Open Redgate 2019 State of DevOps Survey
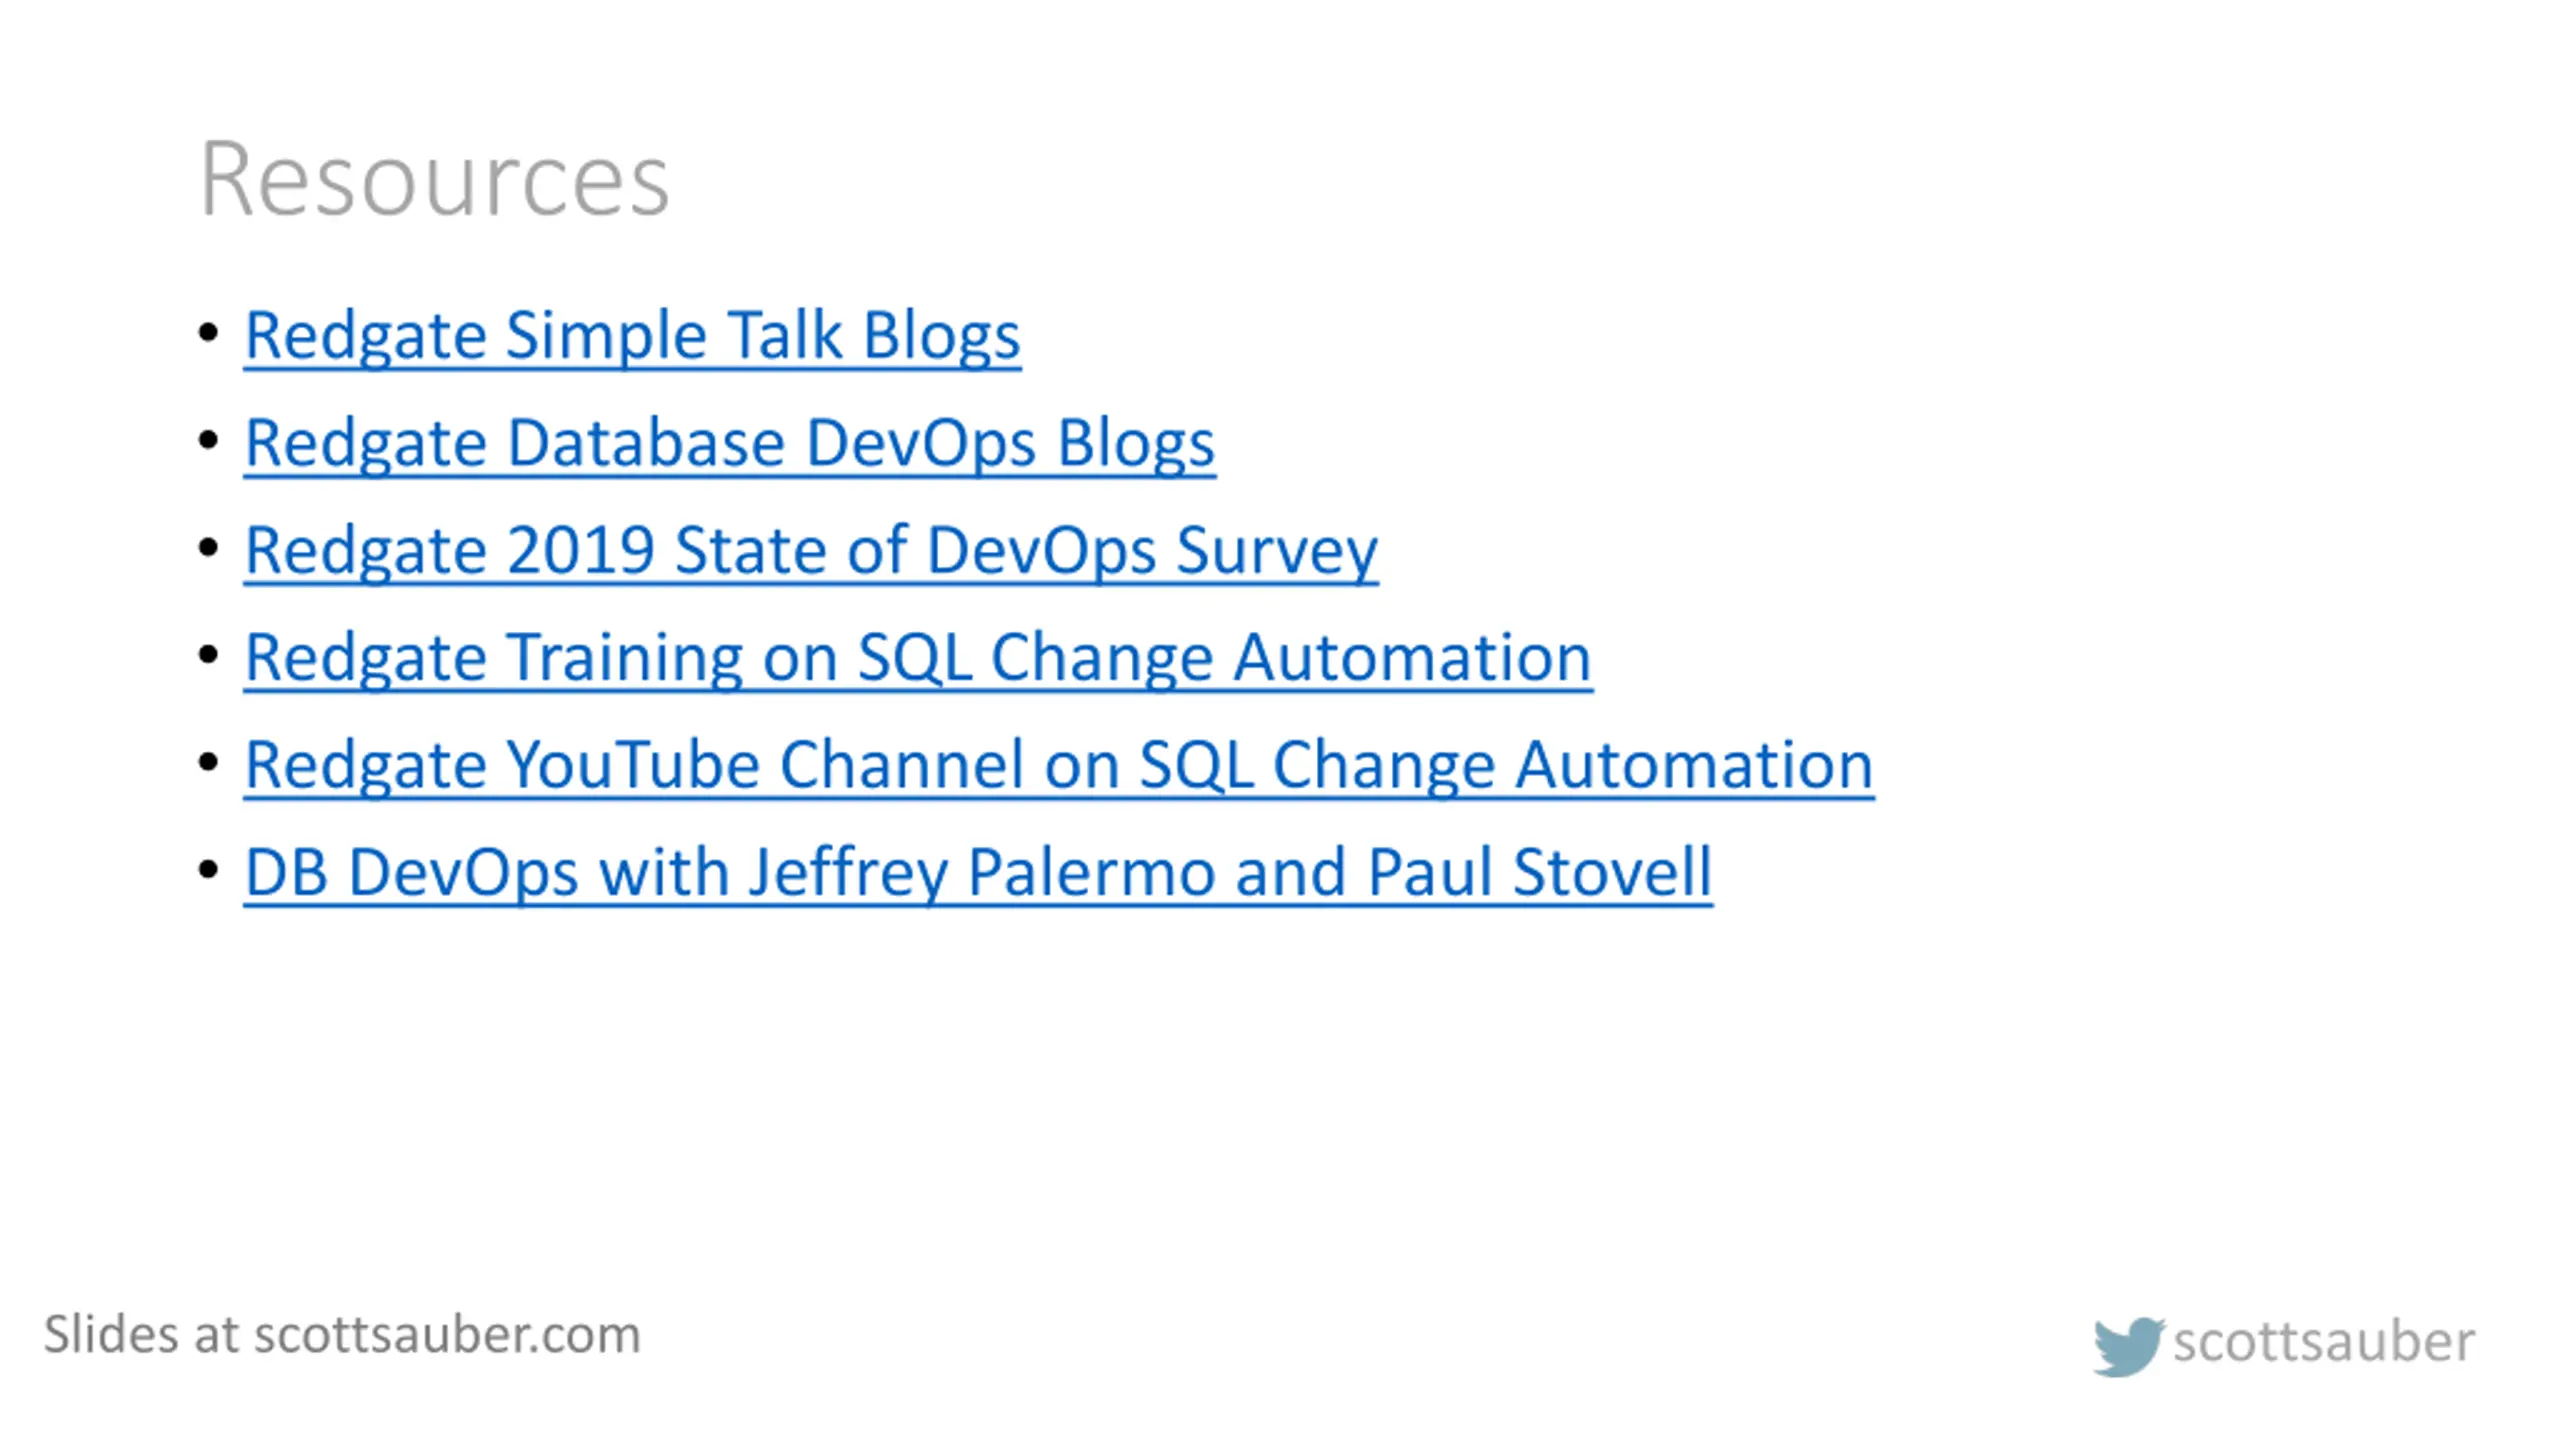Screen dimensions: 2560x1440 (x=810, y=551)
